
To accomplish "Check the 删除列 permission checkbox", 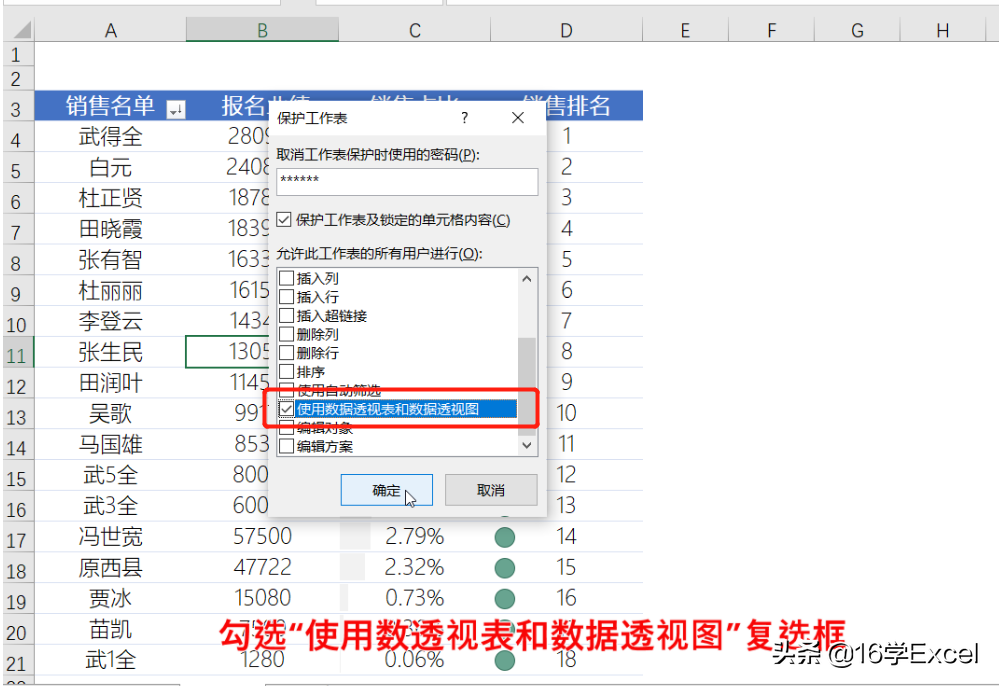I will point(287,334).
